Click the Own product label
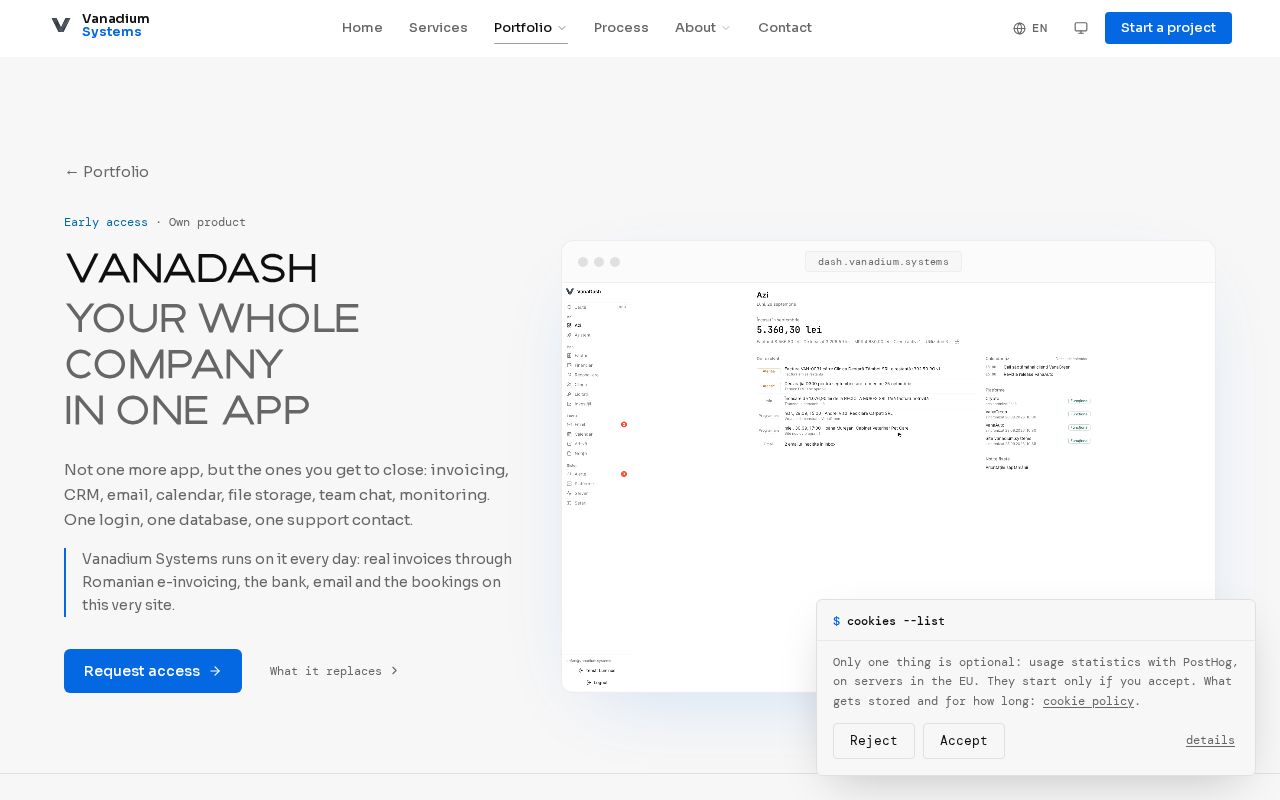 coord(207,222)
